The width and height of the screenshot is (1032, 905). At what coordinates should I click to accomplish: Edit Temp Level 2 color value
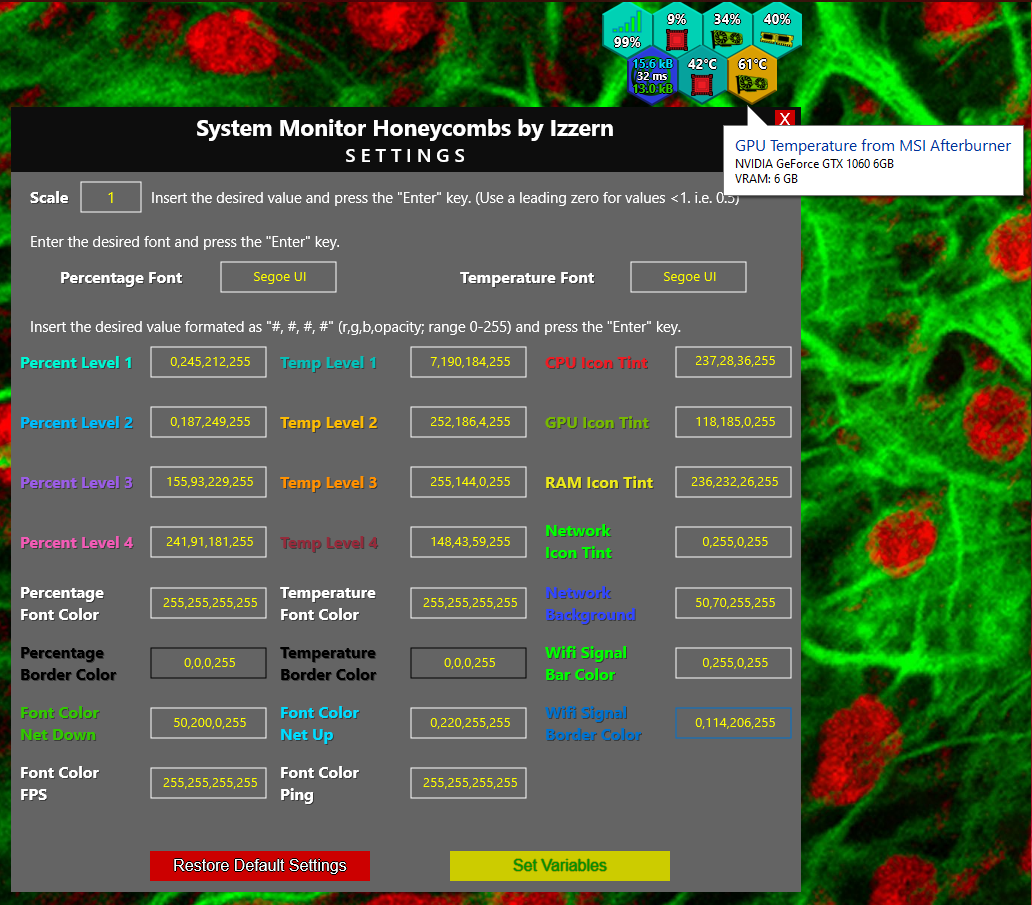[469, 422]
